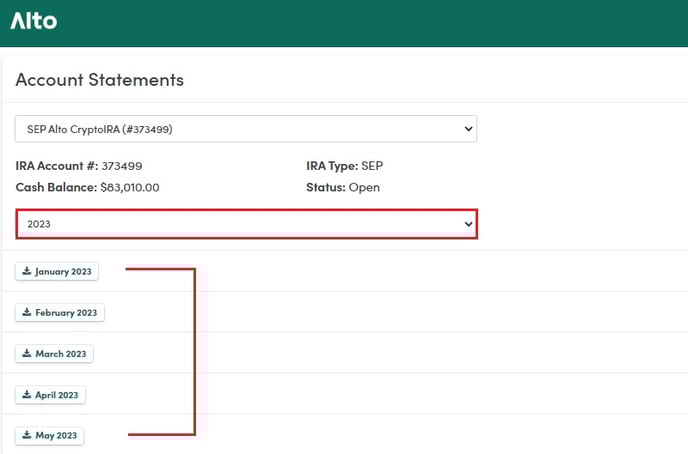Download the February 2023 statement
The image size is (688, 454).
[x=60, y=313]
